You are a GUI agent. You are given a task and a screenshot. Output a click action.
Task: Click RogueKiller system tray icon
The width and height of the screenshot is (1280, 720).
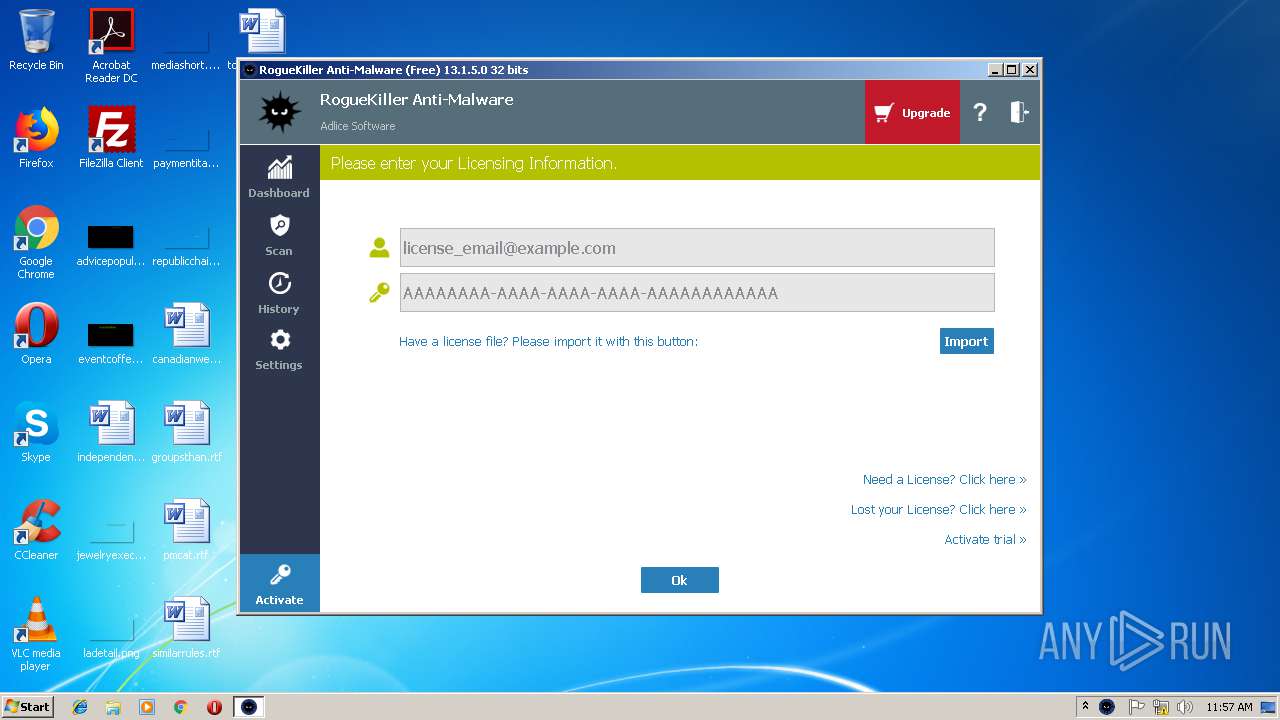[1107, 706]
